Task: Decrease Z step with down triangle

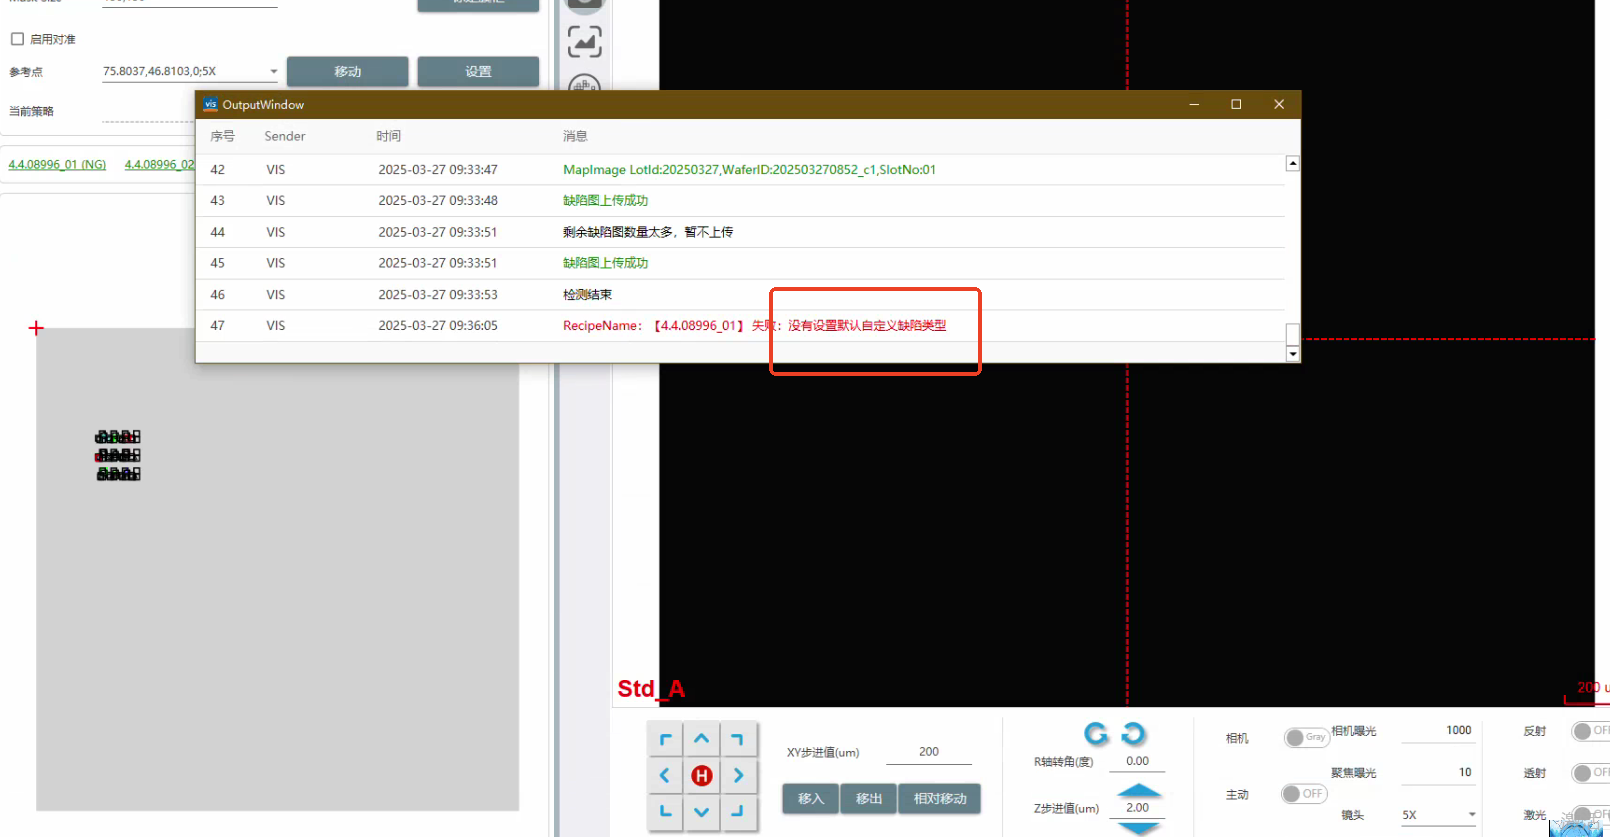Action: point(1138,828)
